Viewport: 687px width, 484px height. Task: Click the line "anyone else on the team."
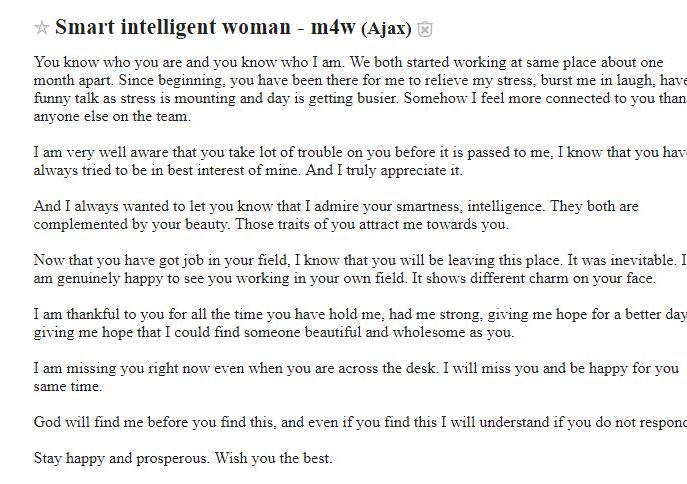[x=112, y=116]
